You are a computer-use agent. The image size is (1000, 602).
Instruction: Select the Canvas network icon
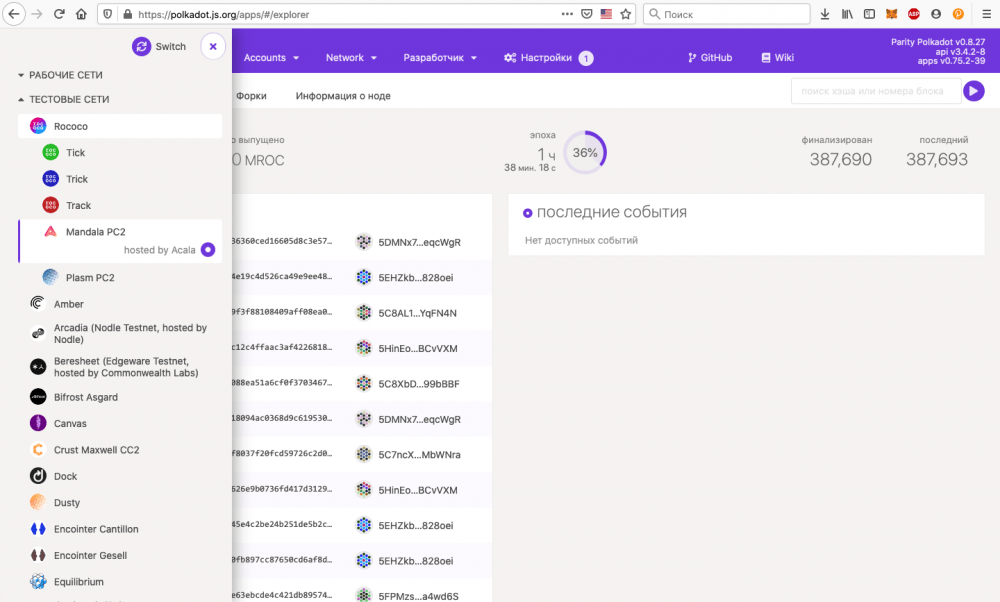(x=38, y=423)
